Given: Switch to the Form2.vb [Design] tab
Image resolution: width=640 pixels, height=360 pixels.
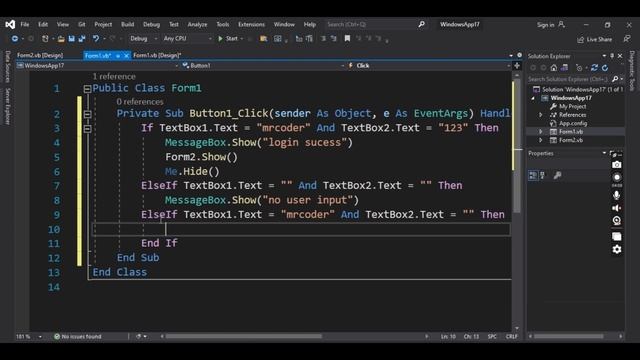Looking at the screenshot, I should click(40, 56).
